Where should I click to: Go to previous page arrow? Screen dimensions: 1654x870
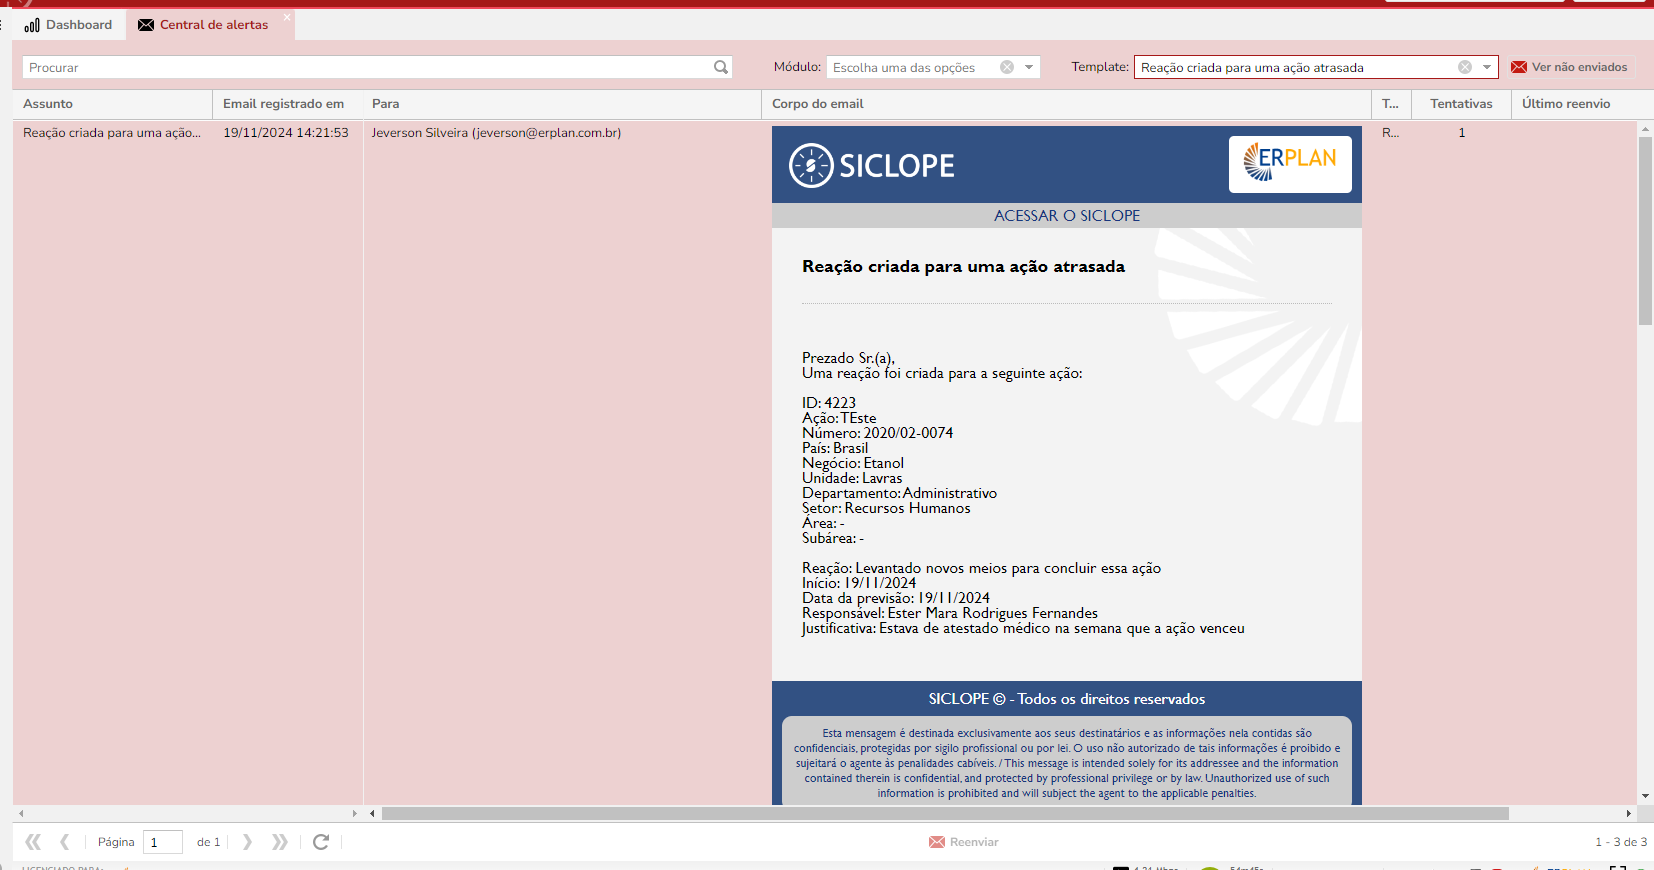click(x=65, y=842)
